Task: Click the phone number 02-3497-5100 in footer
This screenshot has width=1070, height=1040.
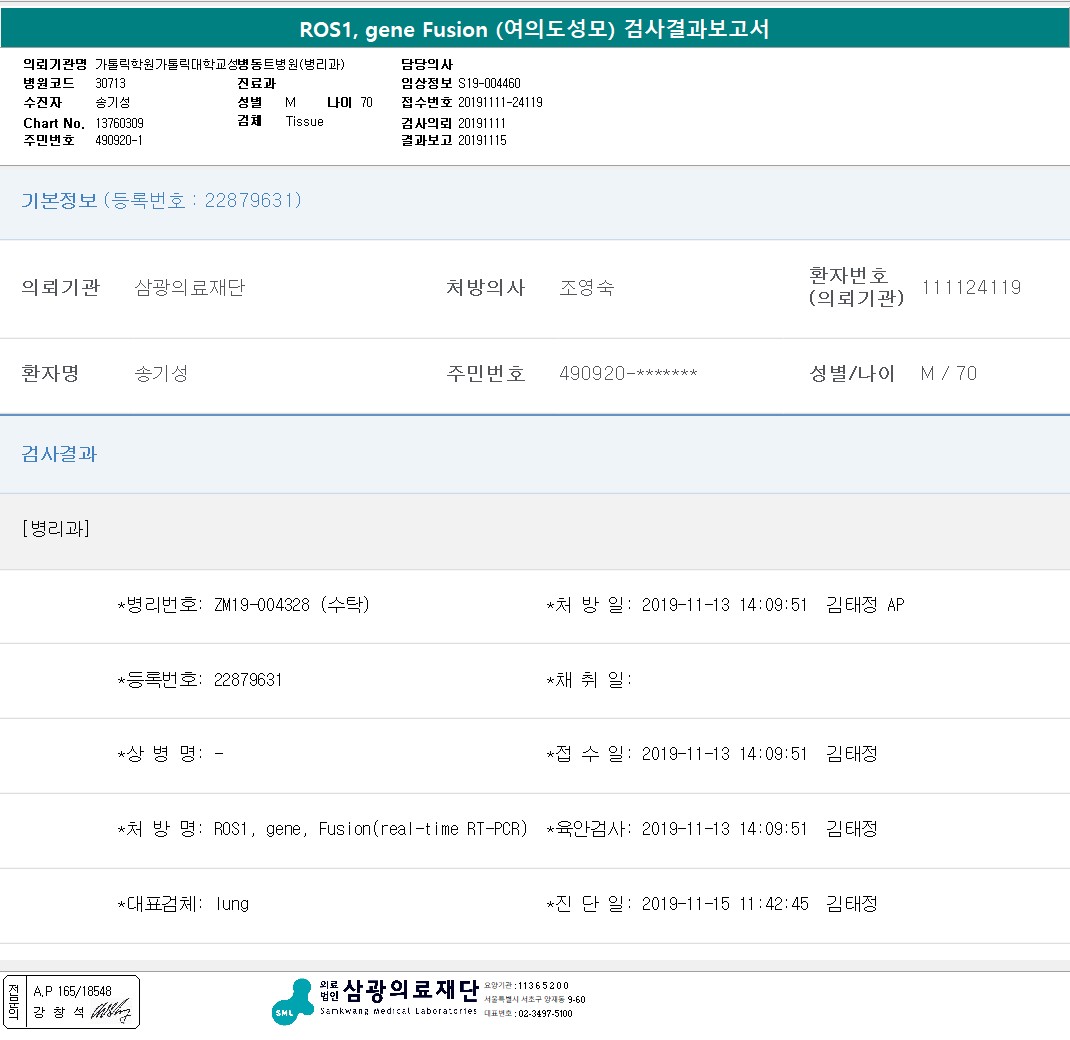Action: [x=544, y=1014]
